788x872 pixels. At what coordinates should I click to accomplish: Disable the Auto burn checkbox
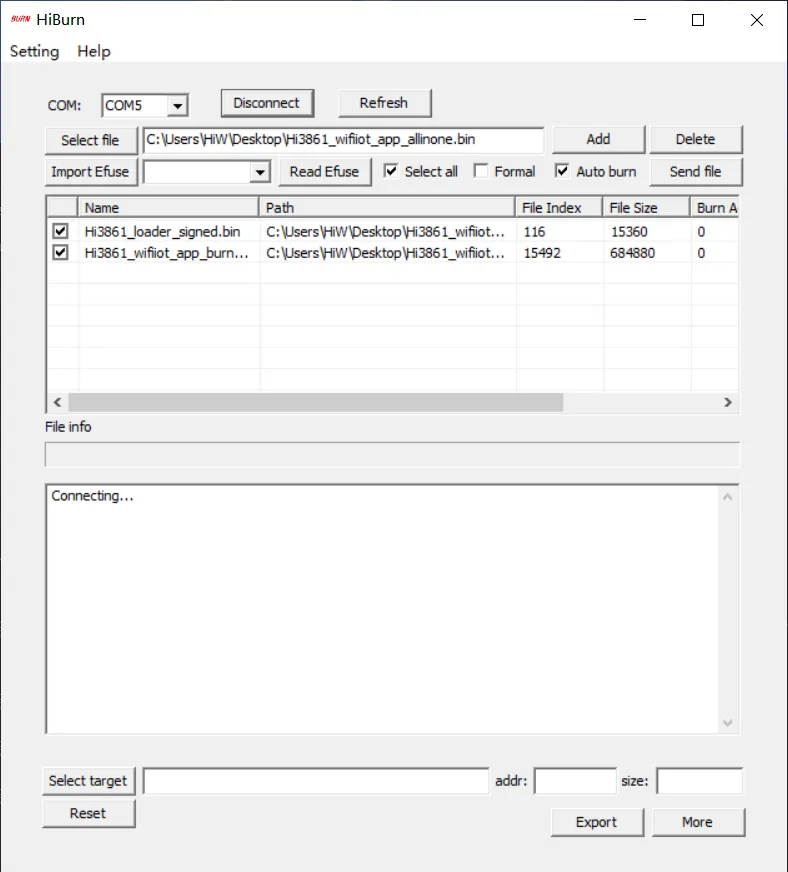(x=563, y=171)
